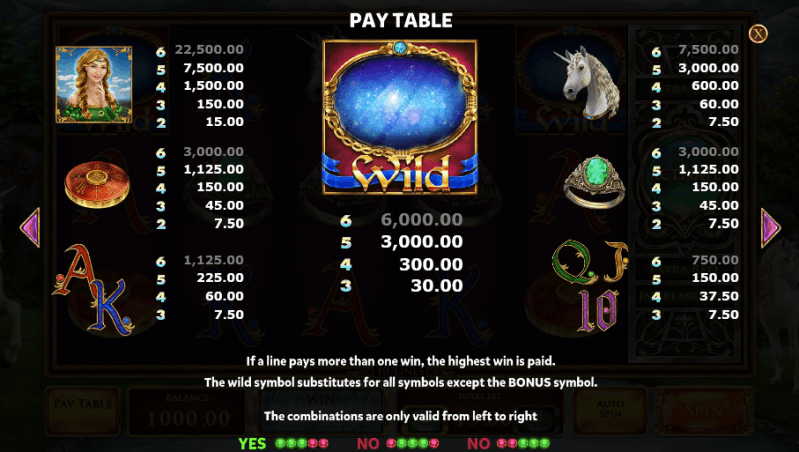Click the green letter Q symbol
Image resolution: width=799 pixels, height=452 pixels.
pos(574,262)
